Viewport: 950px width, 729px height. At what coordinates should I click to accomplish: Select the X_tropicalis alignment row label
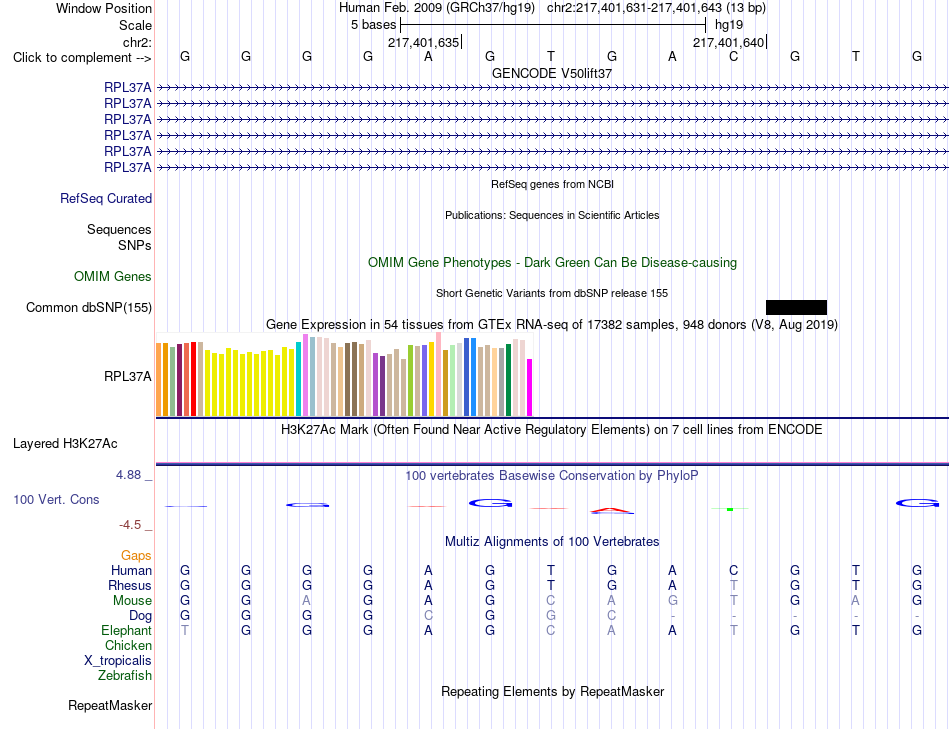coord(118,661)
